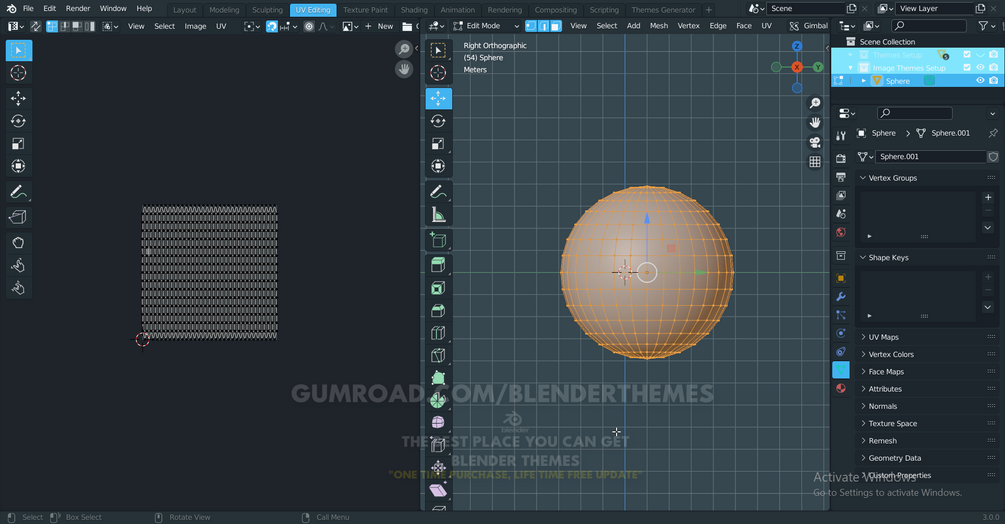
Task: Hide the Sphere object in viewport
Action: pyautogui.click(x=980, y=81)
